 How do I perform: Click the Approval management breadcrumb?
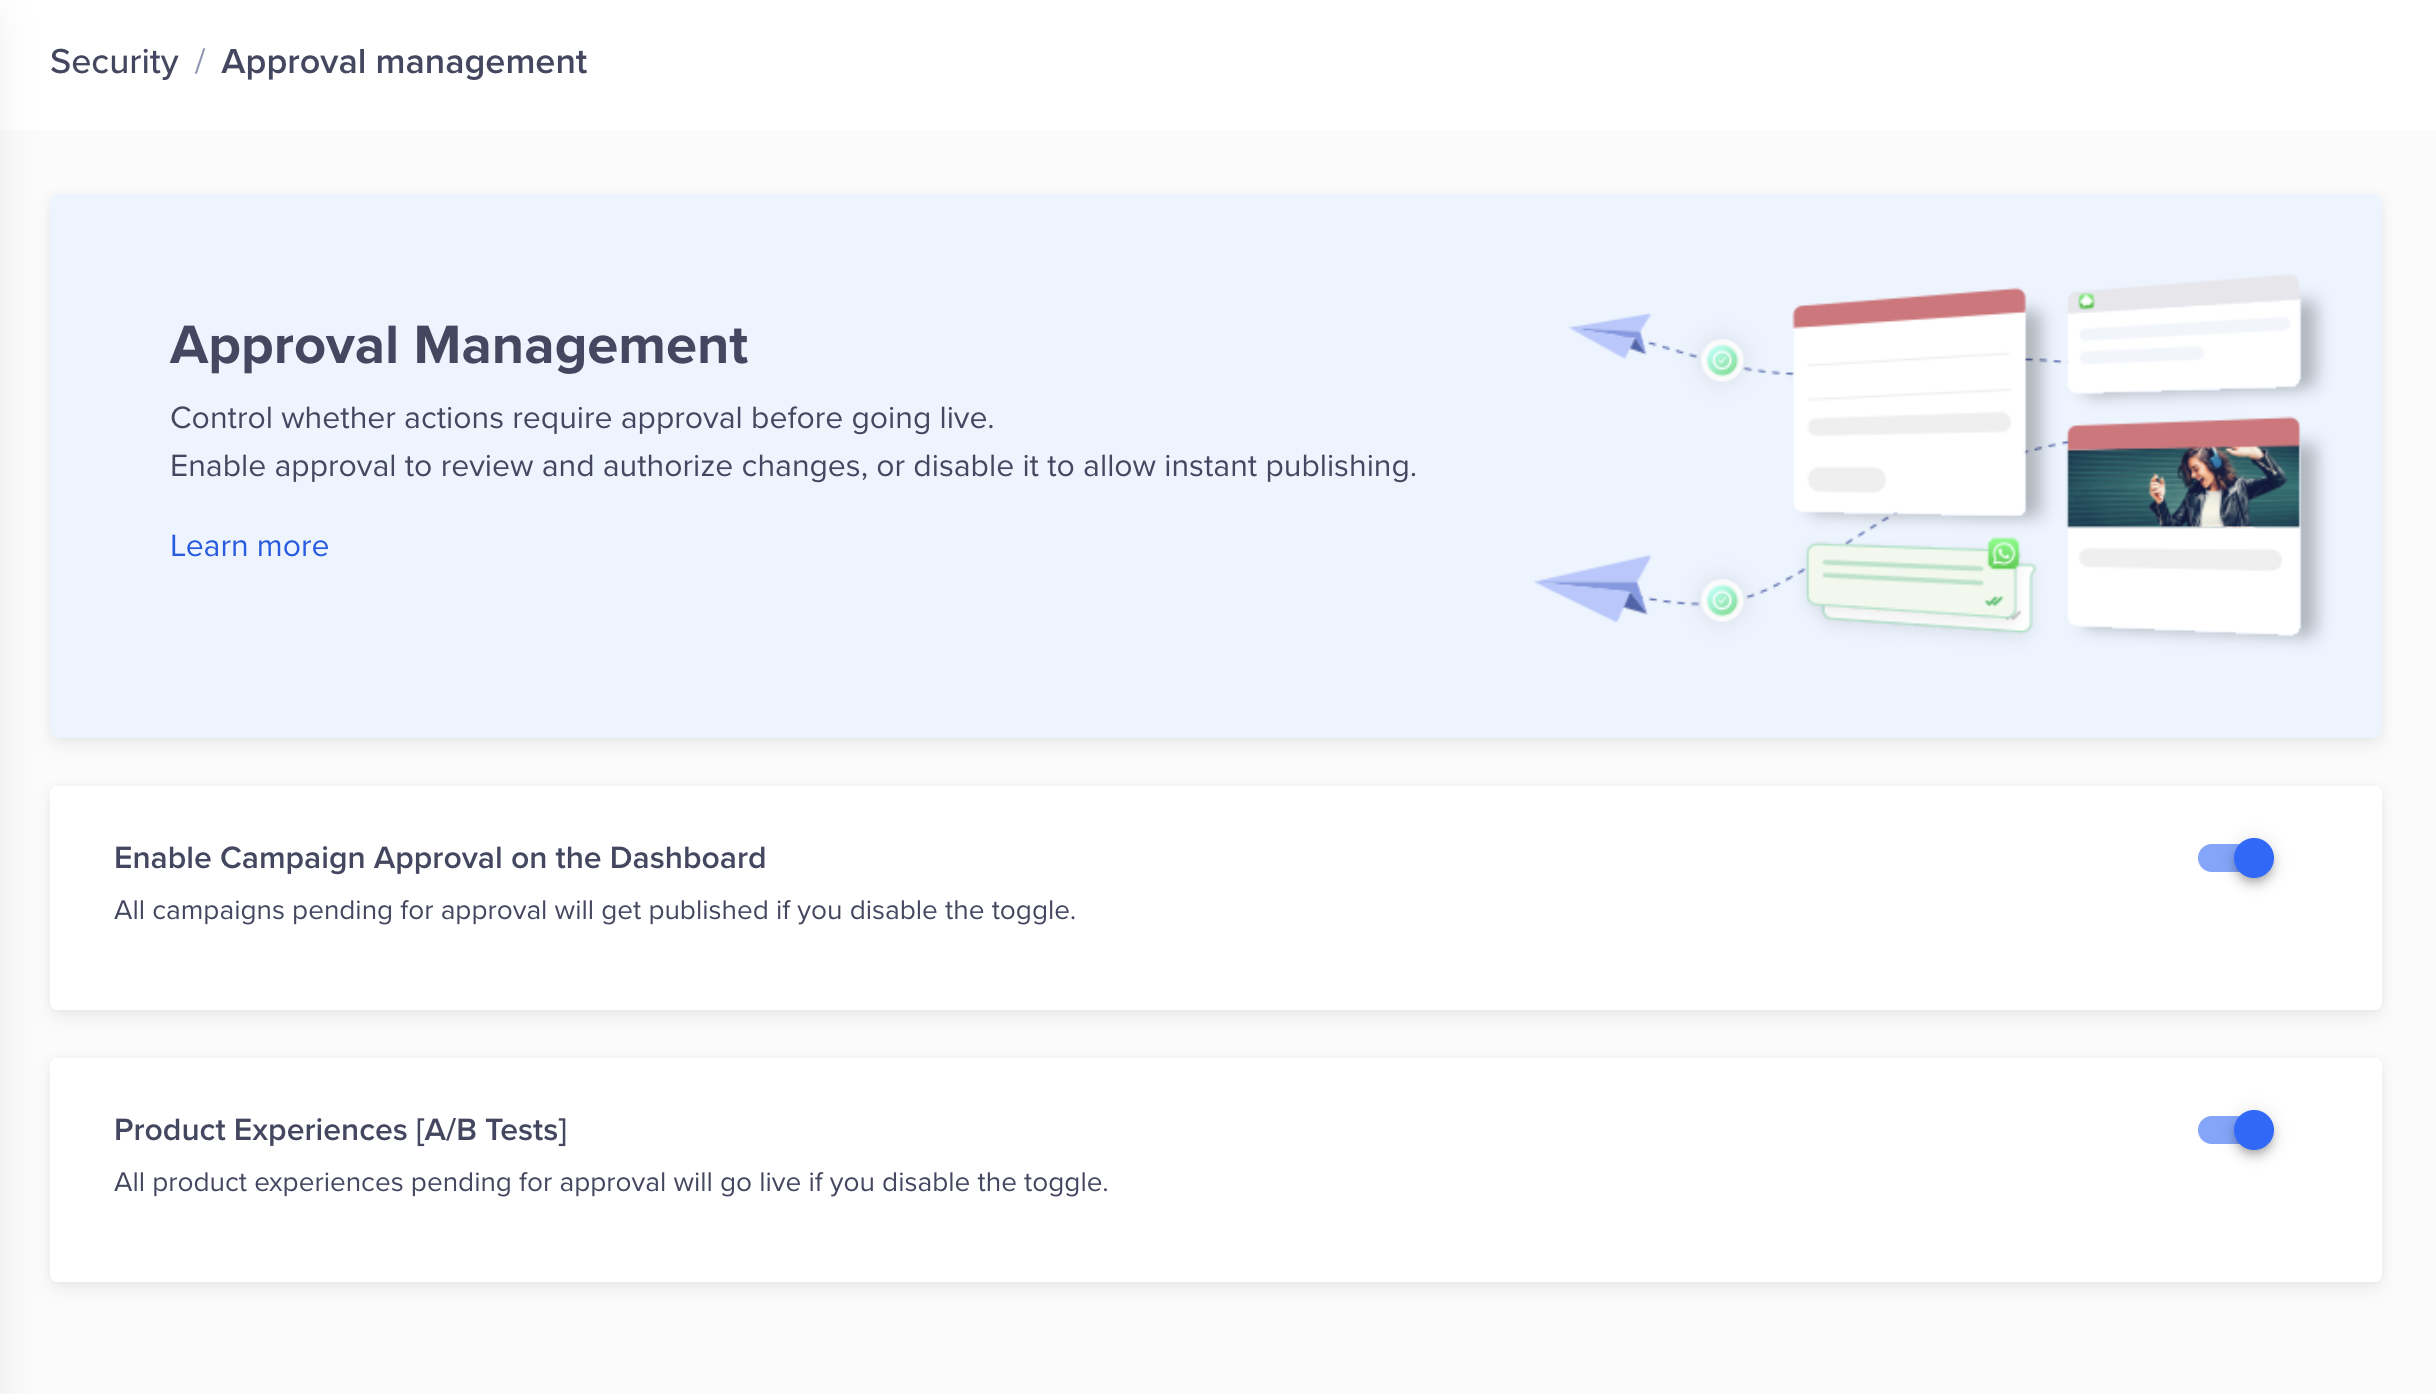pos(403,62)
